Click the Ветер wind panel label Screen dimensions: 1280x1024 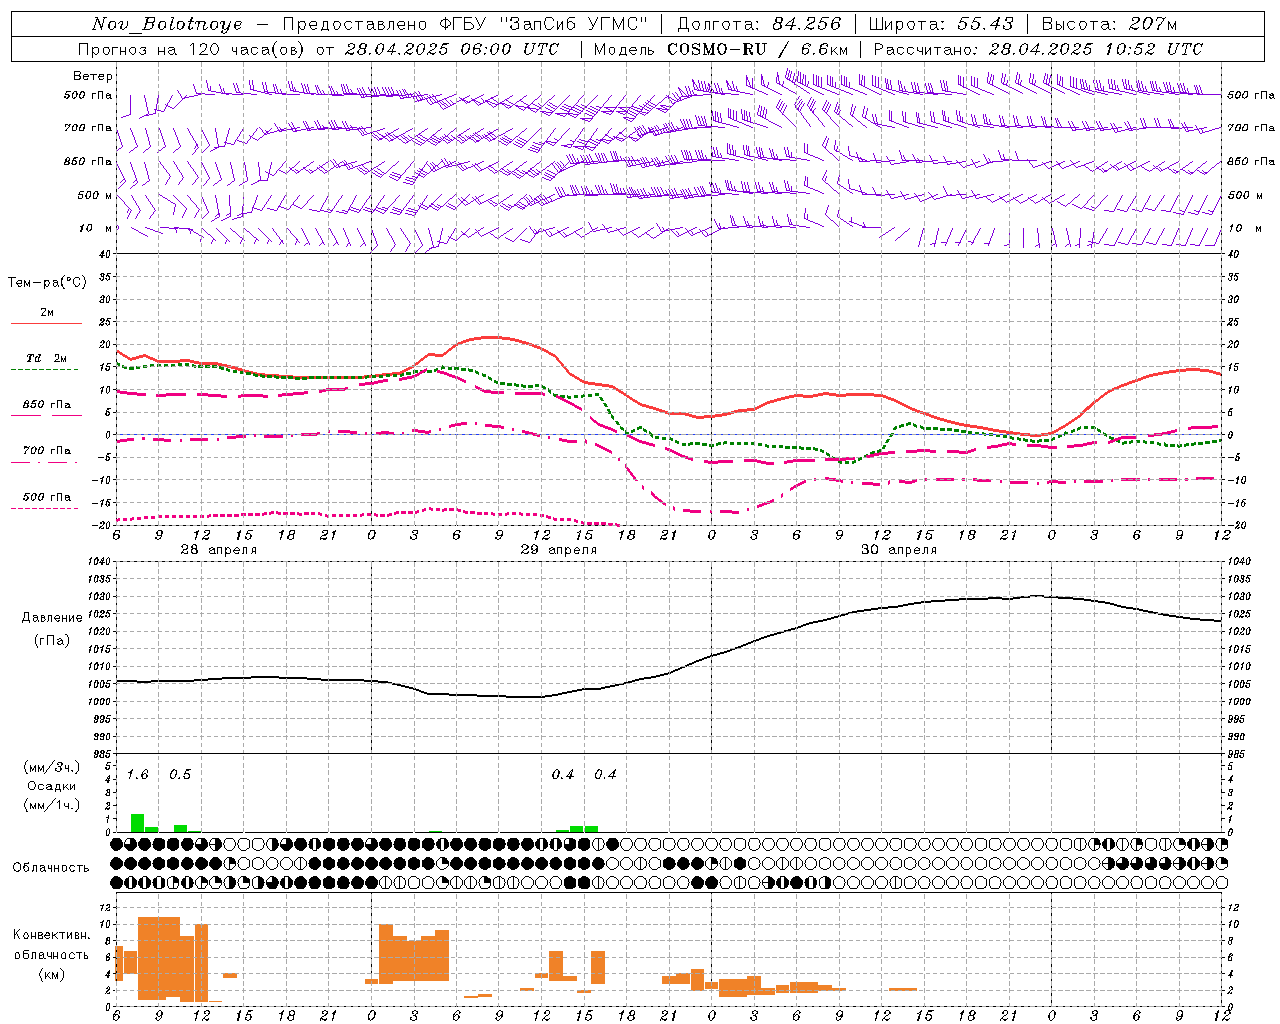(x=93, y=76)
